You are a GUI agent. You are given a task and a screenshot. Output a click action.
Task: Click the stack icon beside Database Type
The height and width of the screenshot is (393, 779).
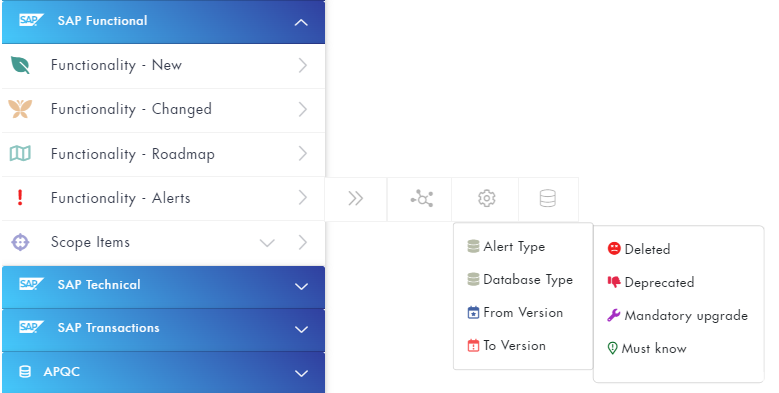tap(473, 279)
